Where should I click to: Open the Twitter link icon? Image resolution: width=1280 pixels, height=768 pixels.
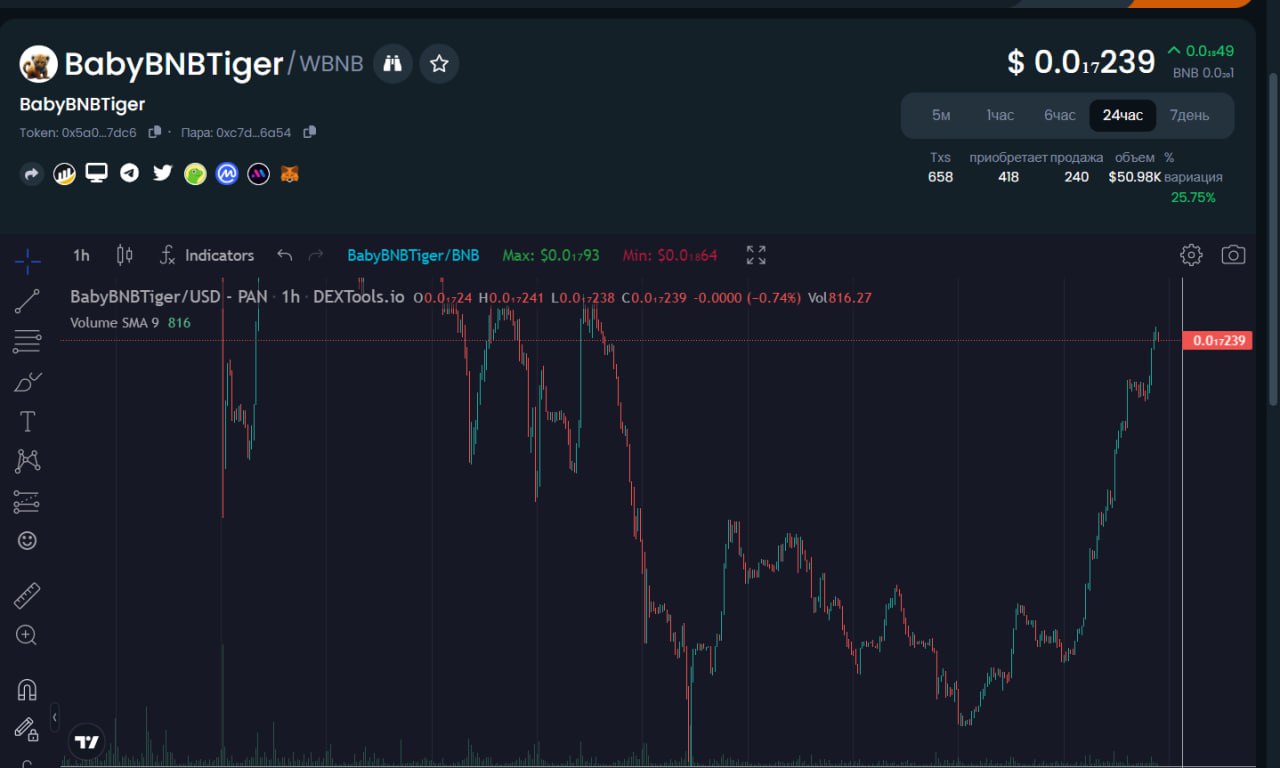point(162,173)
